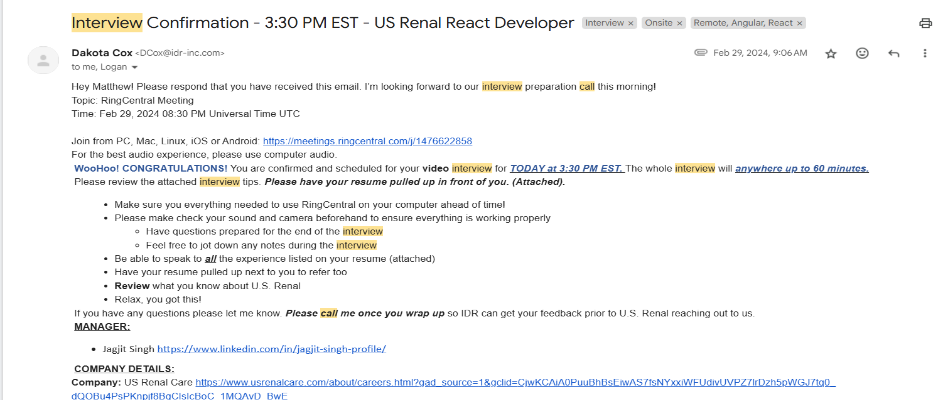The height and width of the screenshot is (400, 943).
Task: Open Jagjit Singh's LinkedIn profile link
Action: coord(271,349)
